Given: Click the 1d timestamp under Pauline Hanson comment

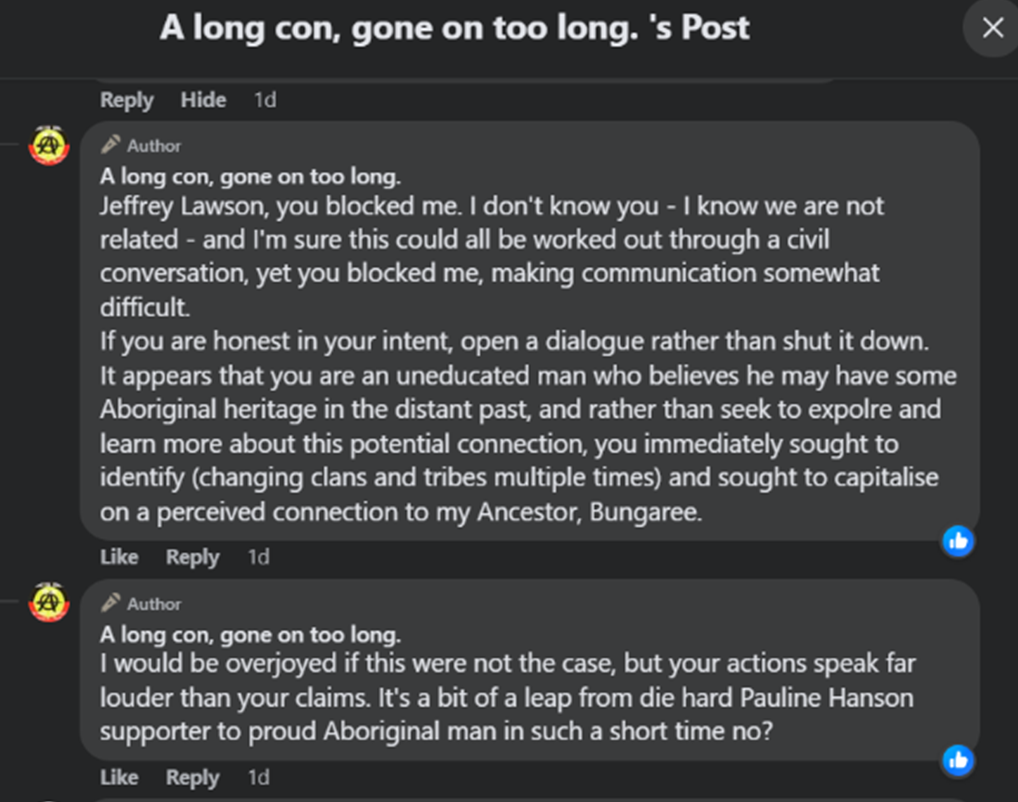Looking at the screenshot, I should tap(259, 777).
